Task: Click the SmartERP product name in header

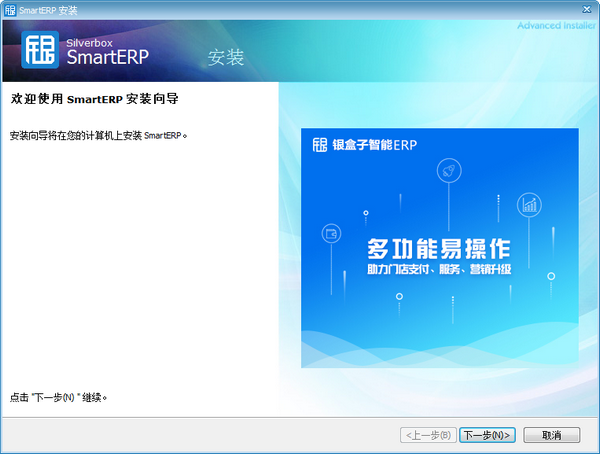Action: click(x=108, y=57)
